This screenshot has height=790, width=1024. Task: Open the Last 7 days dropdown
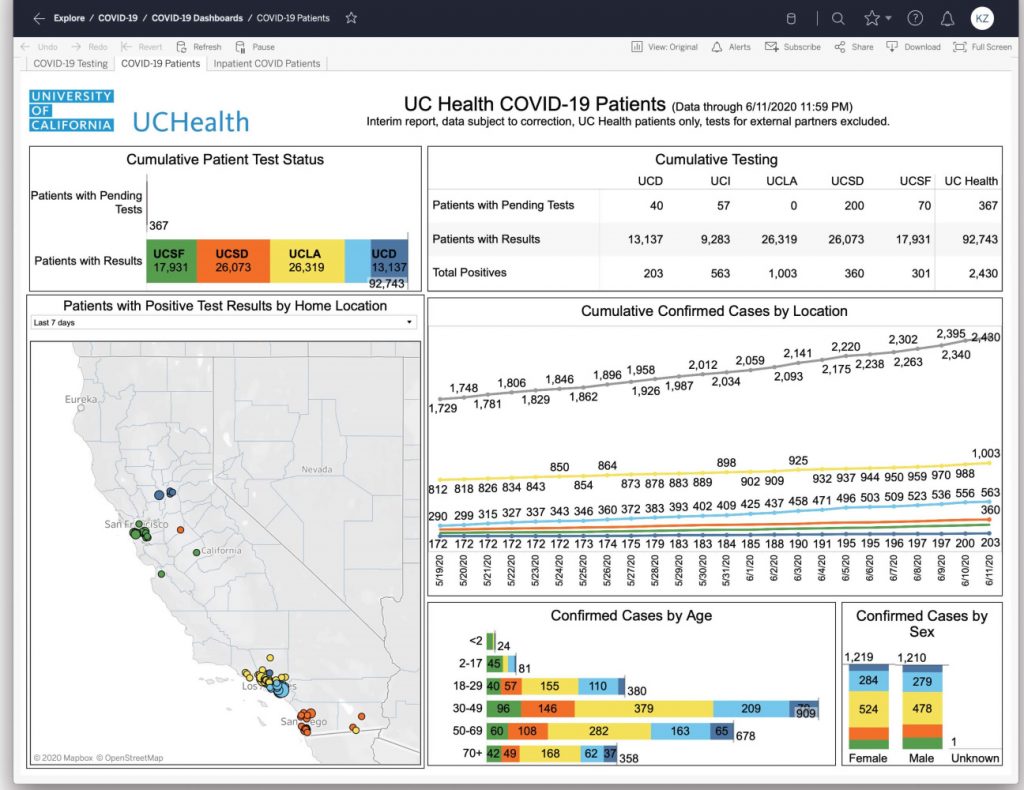click(x=223, y=323)
